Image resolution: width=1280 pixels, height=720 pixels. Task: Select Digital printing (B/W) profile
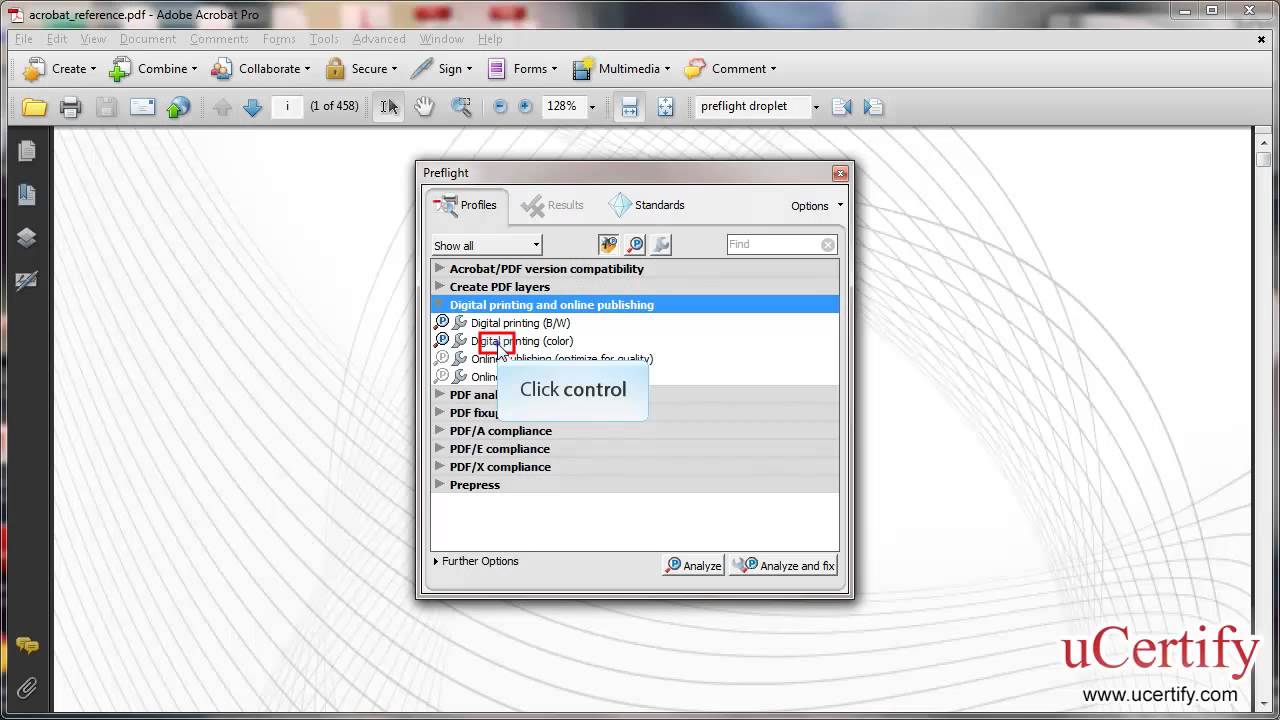pyautogui.click(x=520, y=323)
